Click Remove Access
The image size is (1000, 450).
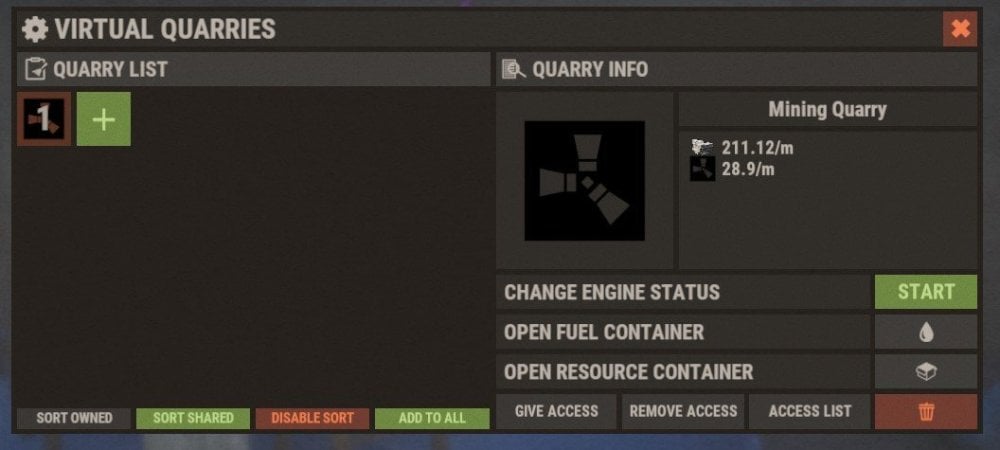[x=683, y=412]
